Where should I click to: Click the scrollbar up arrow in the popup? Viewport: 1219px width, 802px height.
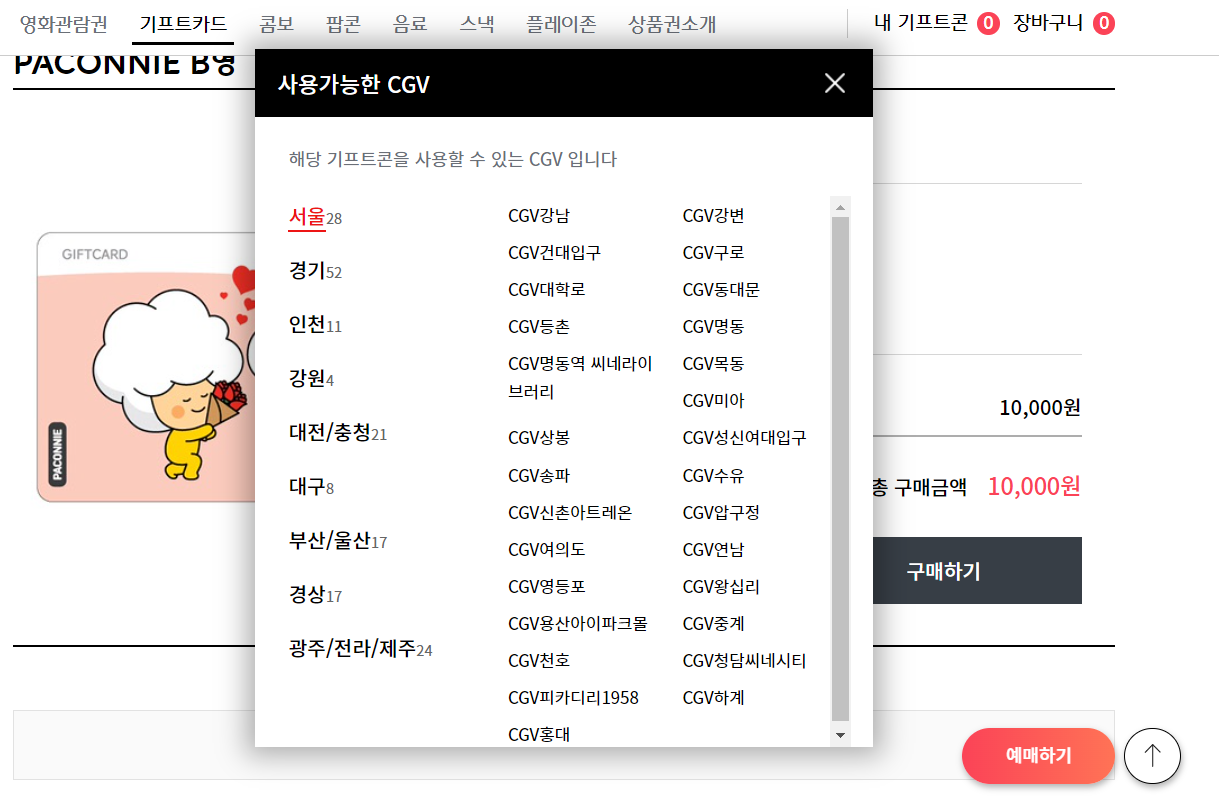[841, 208]
